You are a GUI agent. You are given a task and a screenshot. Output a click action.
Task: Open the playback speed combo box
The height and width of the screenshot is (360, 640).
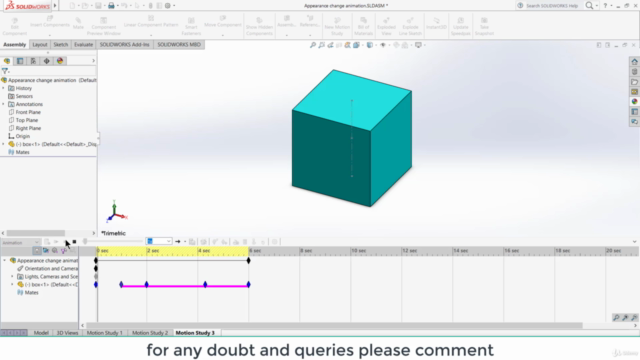(x=158, y=242)
